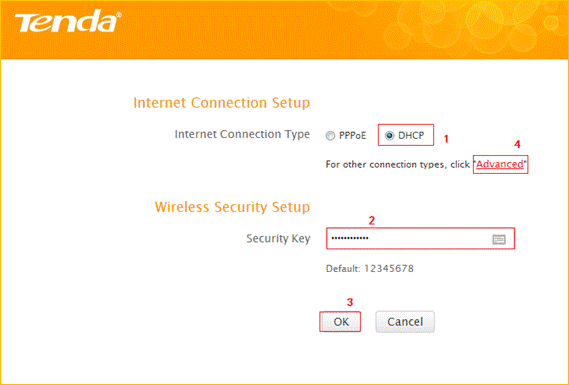Screen dimensions: 569x385
Task: Click the Security Key label text
Action: (x=278, y=238)
